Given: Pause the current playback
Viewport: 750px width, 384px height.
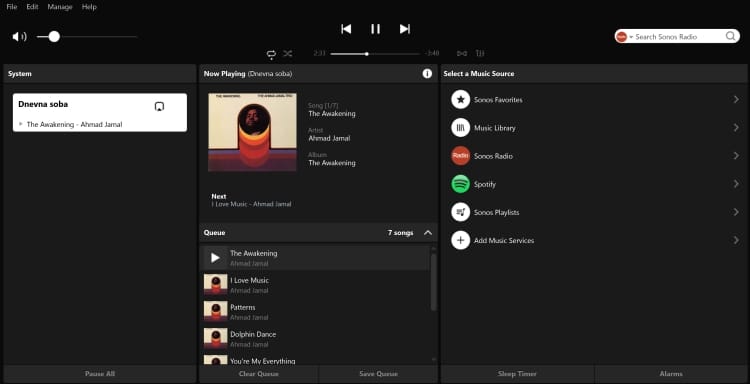Looking at the screenshot, I should coord(375,29).
